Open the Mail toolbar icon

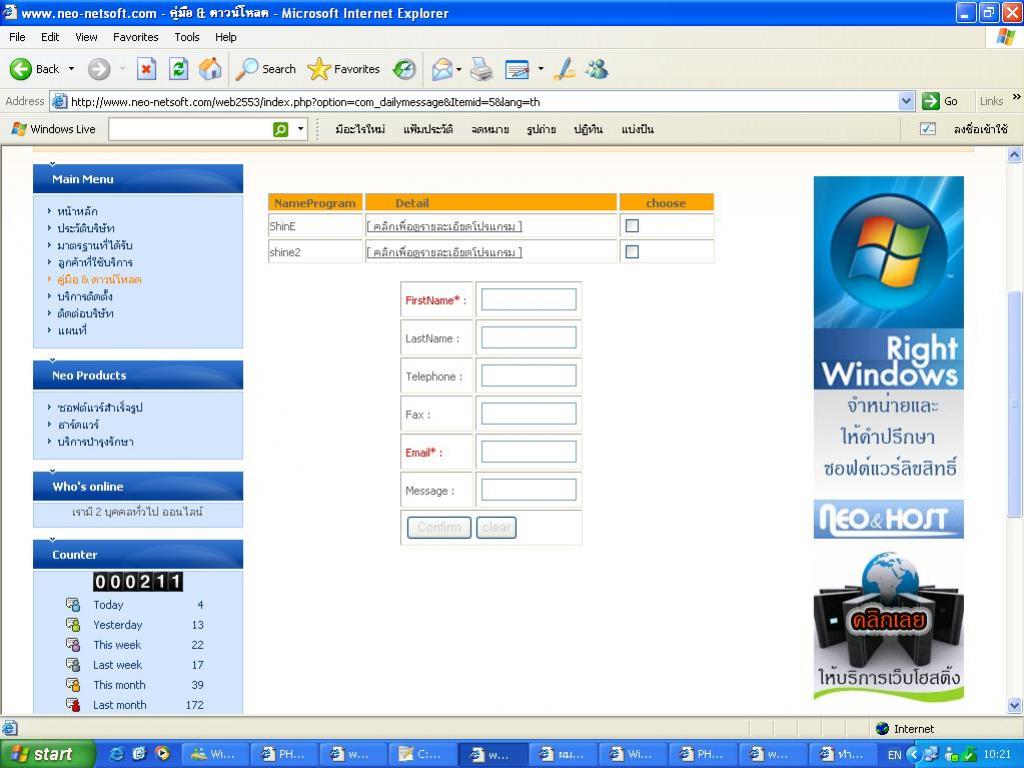coord(442,69)
